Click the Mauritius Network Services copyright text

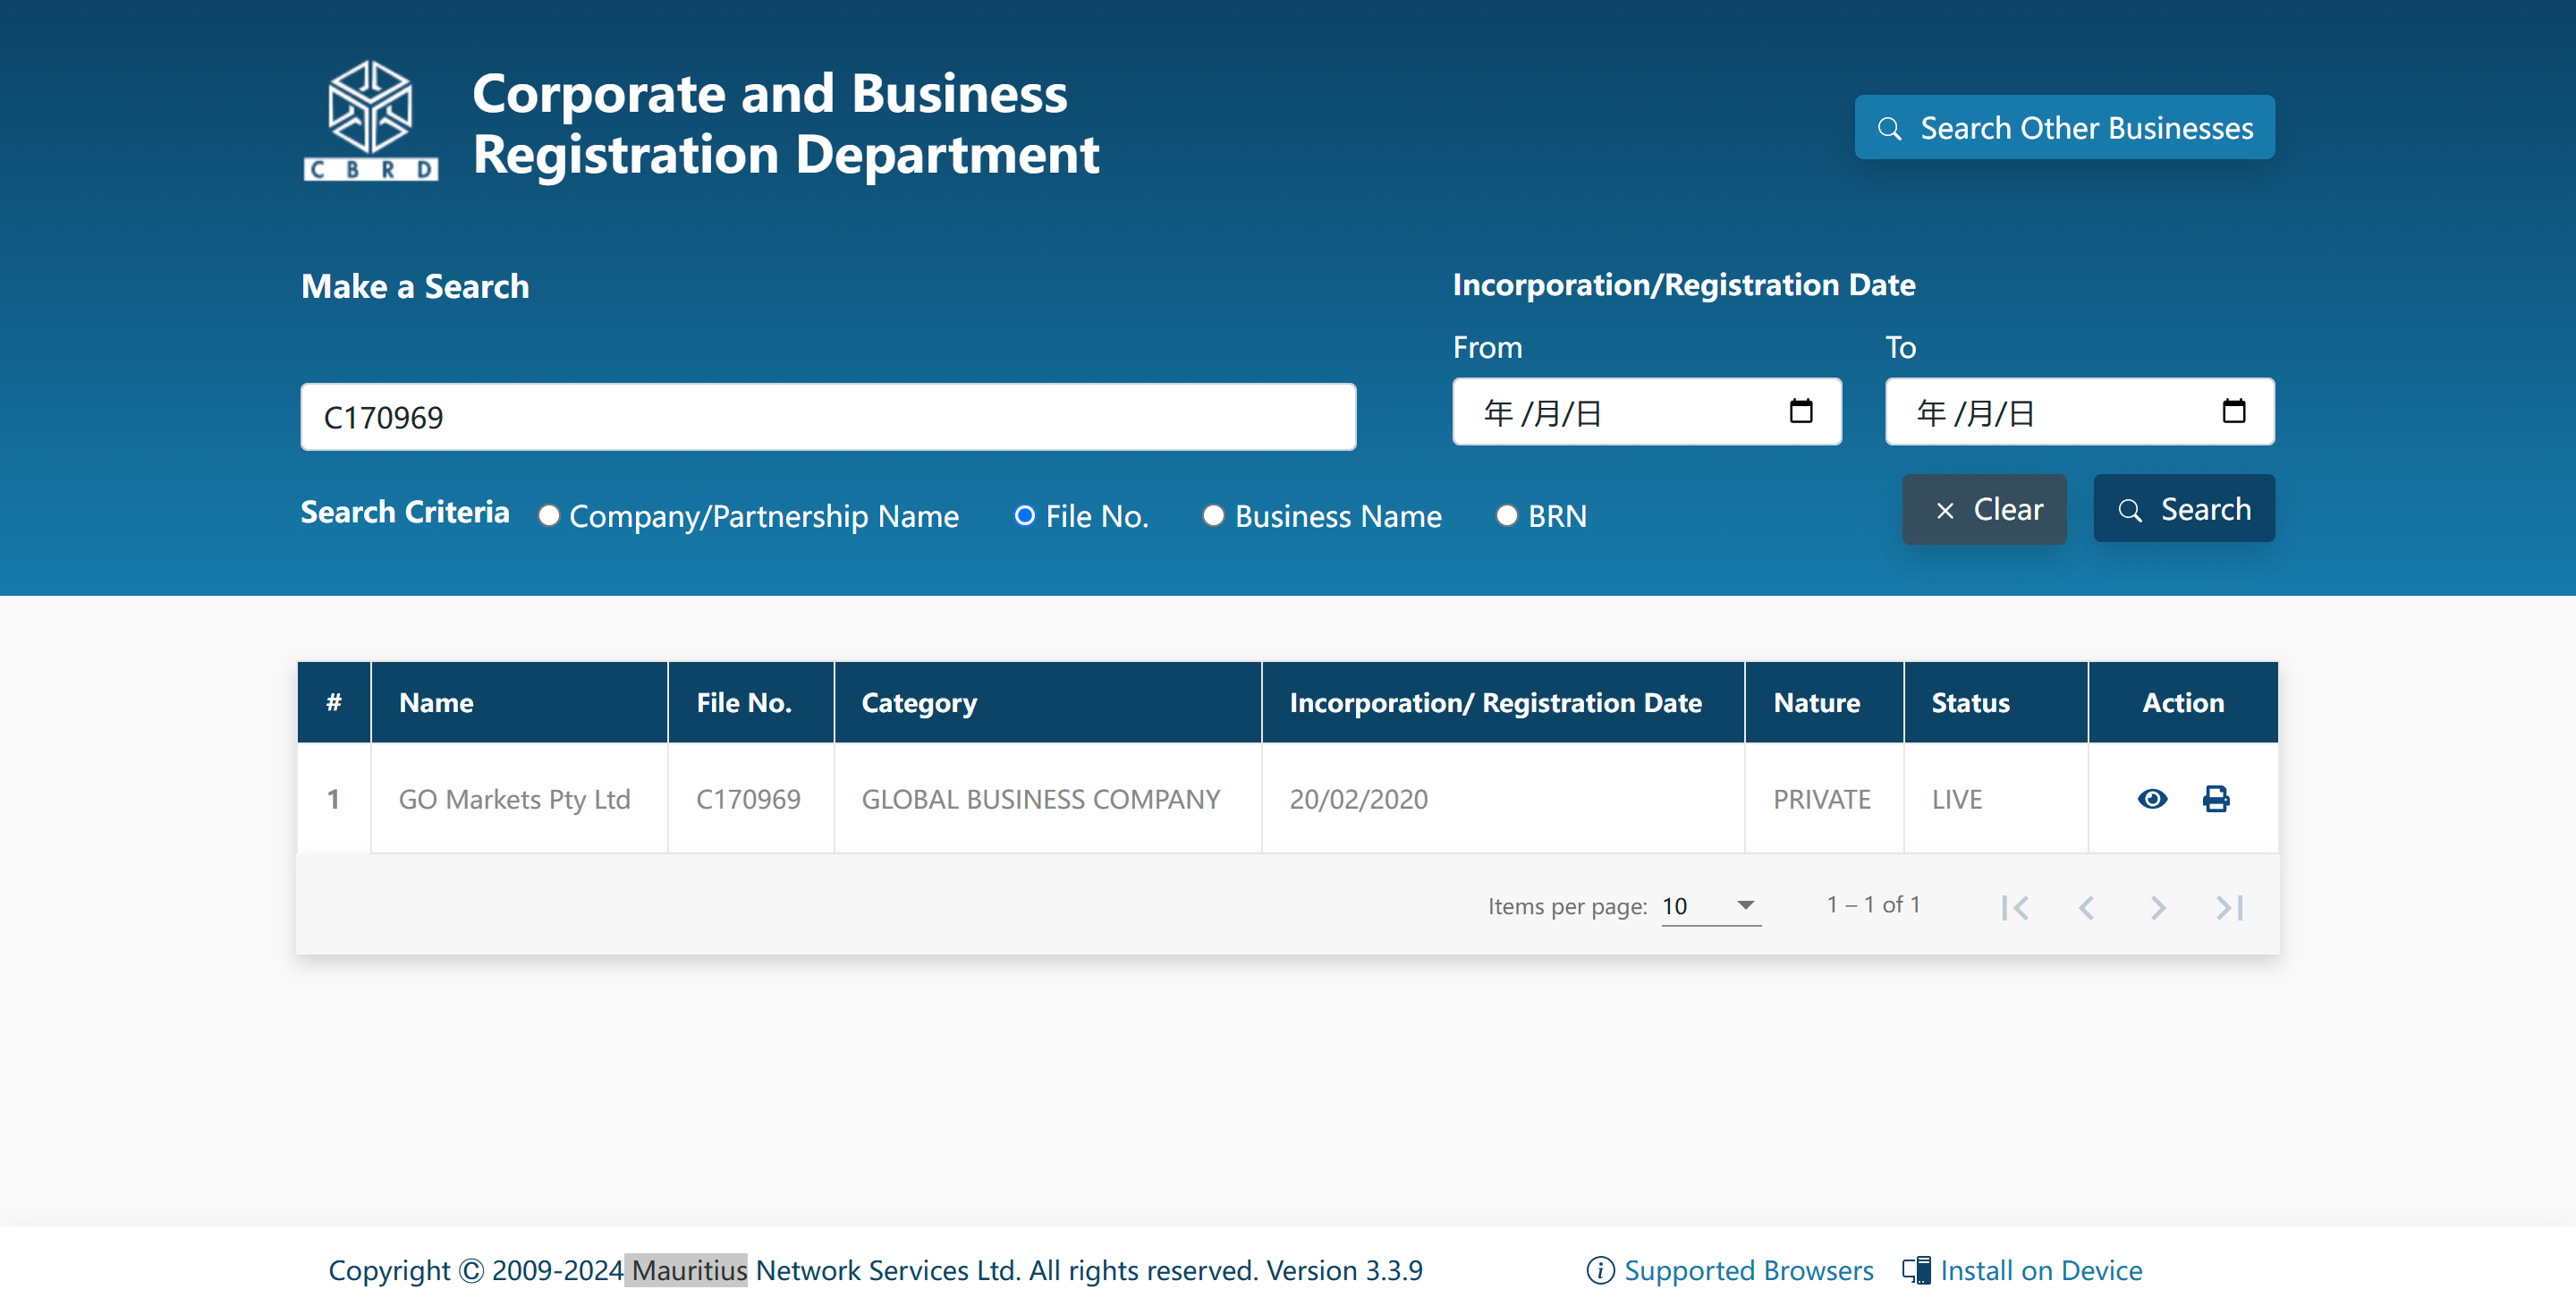(x=875, y=1270)
